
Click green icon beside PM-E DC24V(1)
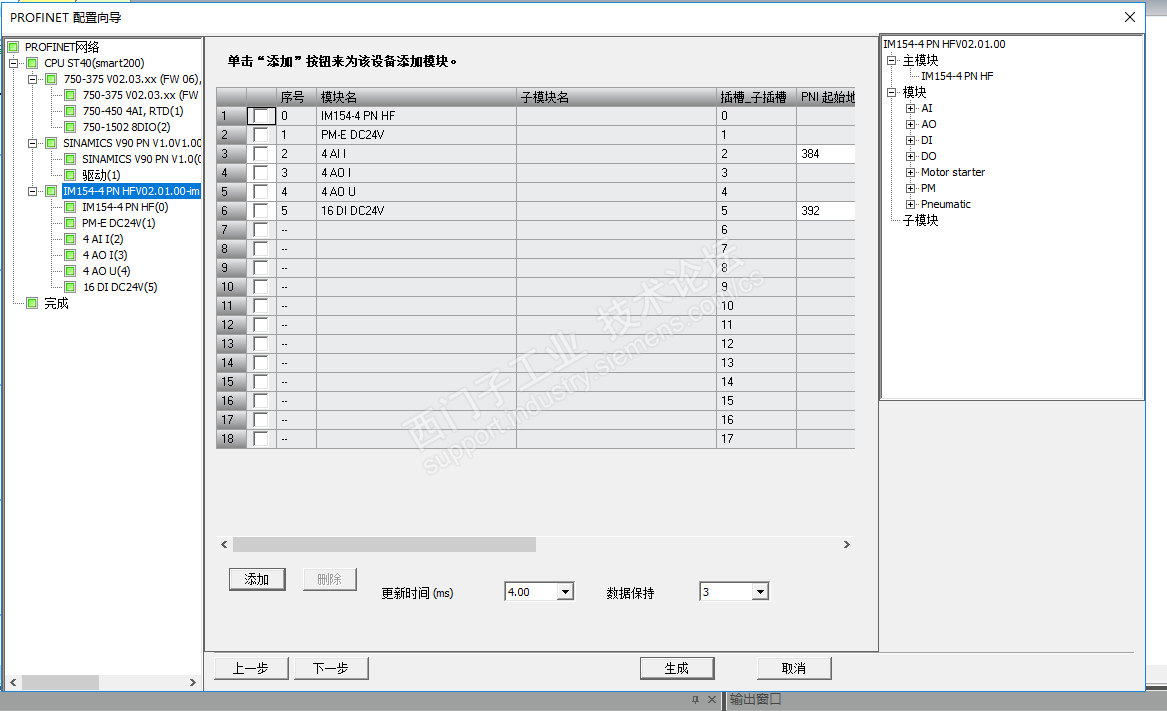click(x=70, y=223)
